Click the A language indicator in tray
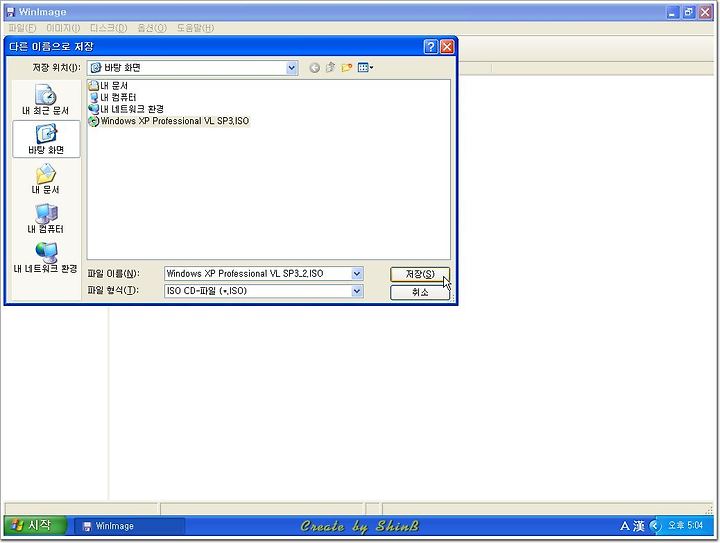 click(625, 526)
